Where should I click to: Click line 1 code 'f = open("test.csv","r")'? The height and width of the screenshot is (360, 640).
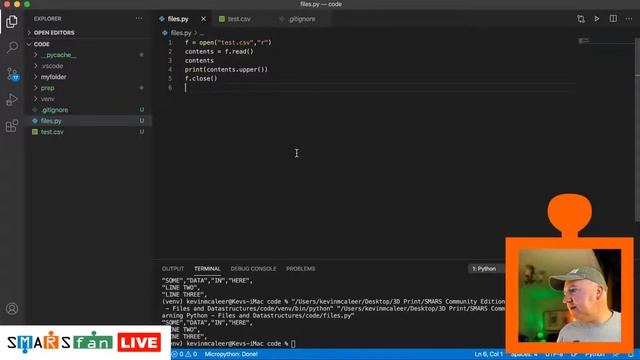coord(228,42)
